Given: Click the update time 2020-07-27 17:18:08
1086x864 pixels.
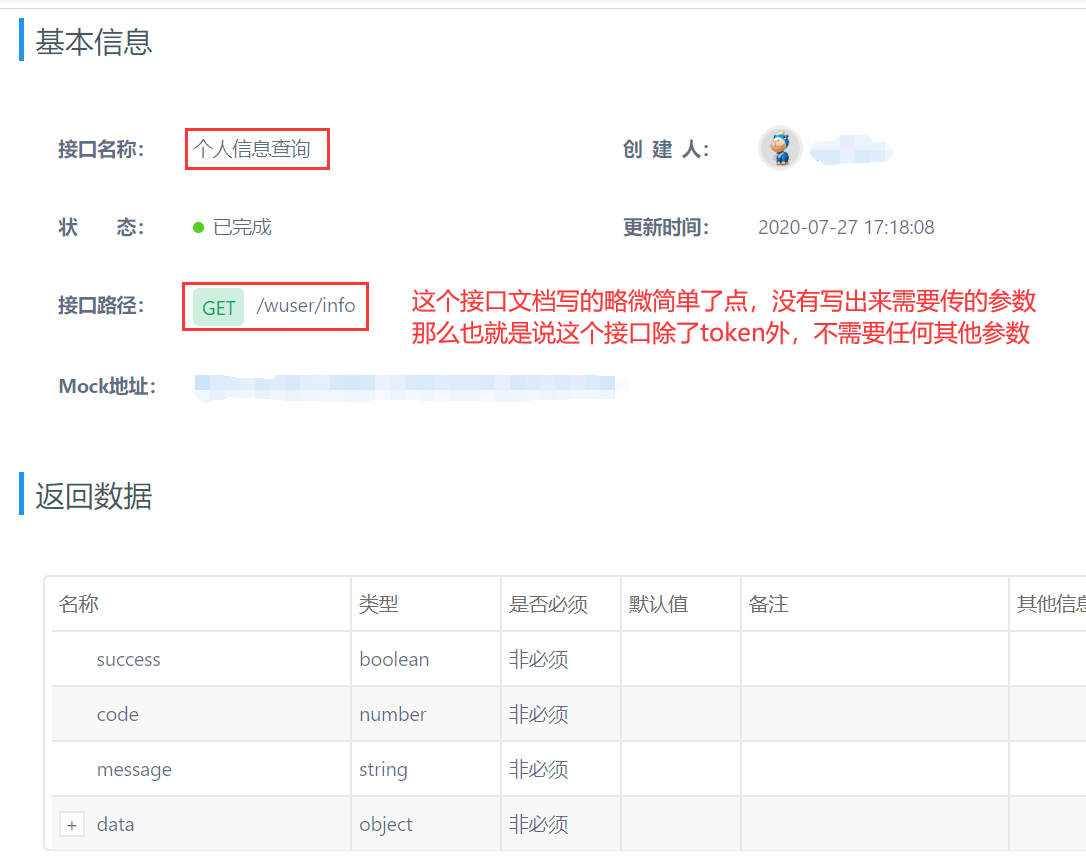Looking at the screenshot, I should pyautogui.click(x=846, y=227).
